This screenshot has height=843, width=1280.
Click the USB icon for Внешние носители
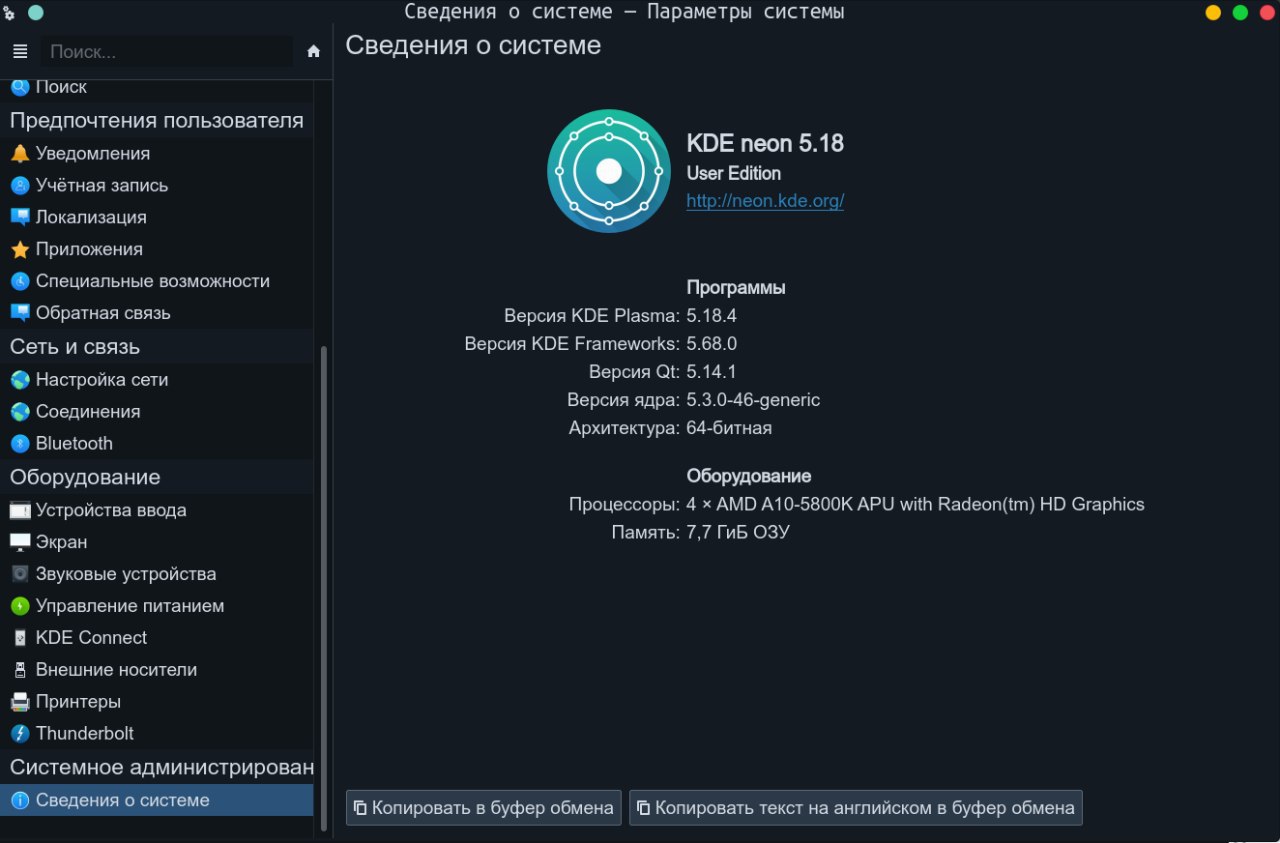[20, 669]
